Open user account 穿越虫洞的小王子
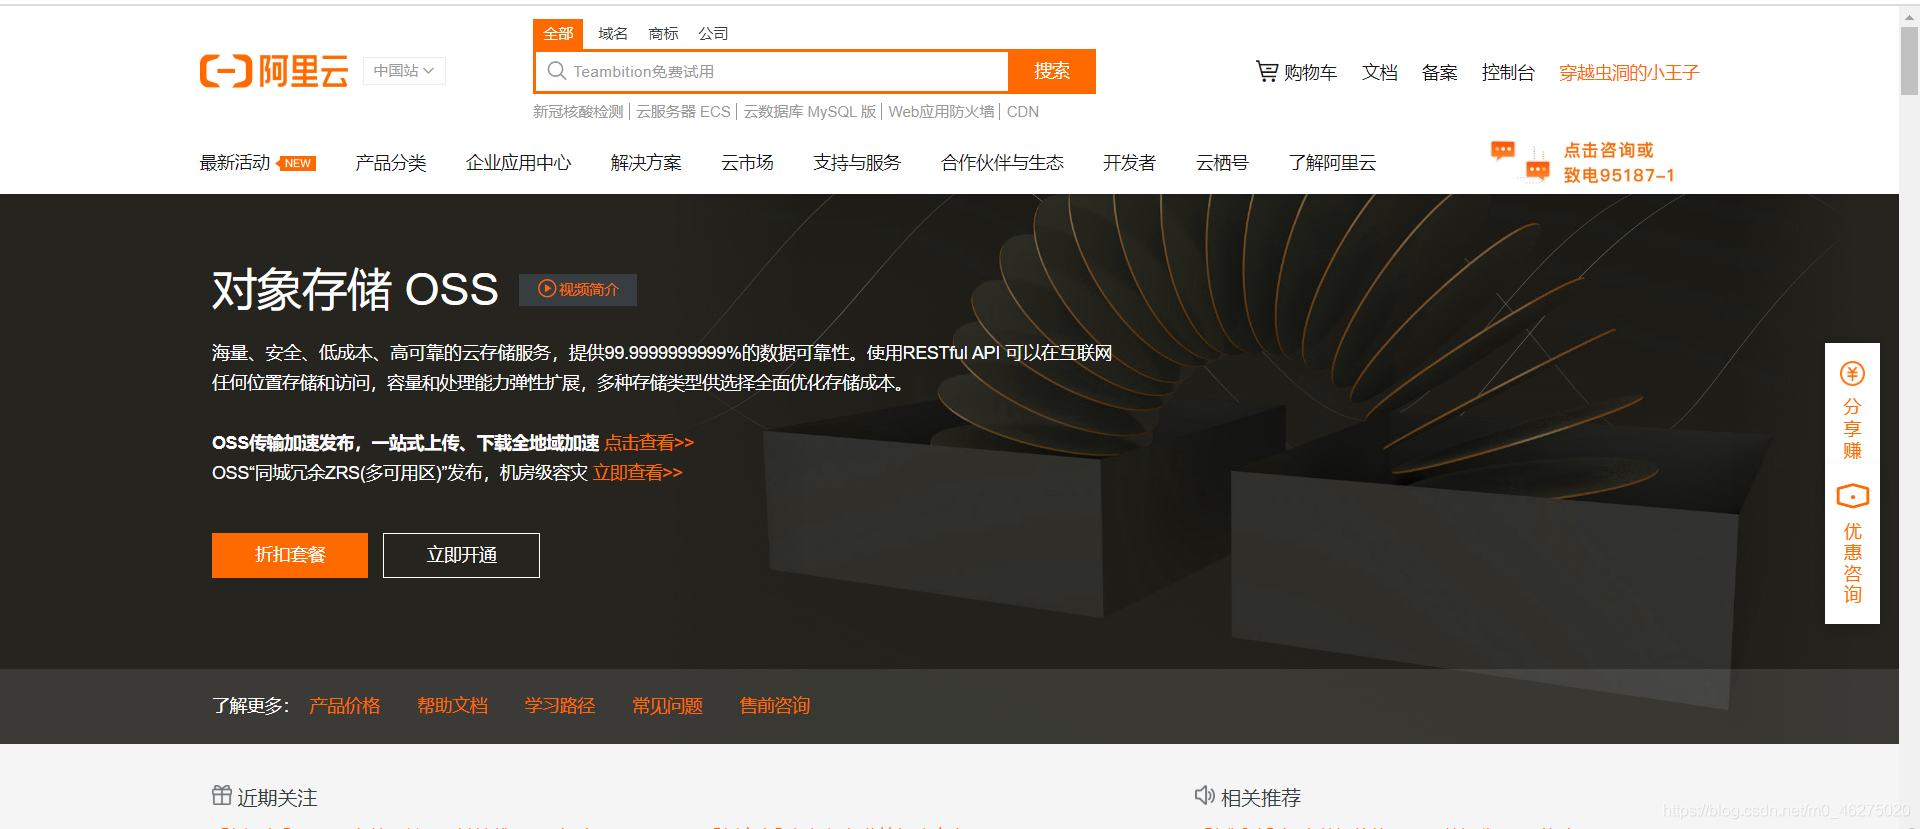1920x829 pixels. (x=1629, y=73)
